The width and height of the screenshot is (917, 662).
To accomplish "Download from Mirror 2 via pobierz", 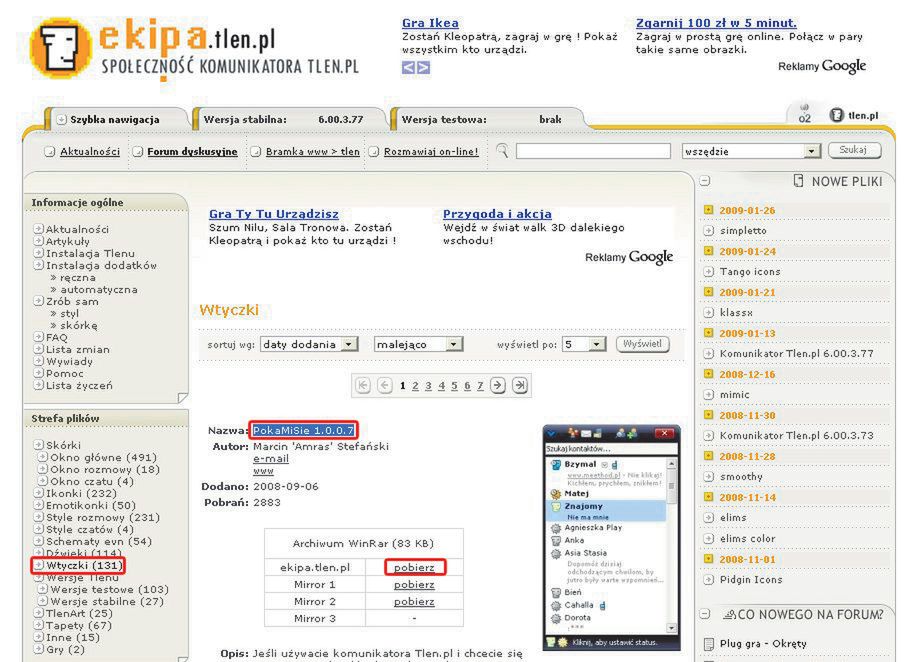I will click(x=414, y=601).
